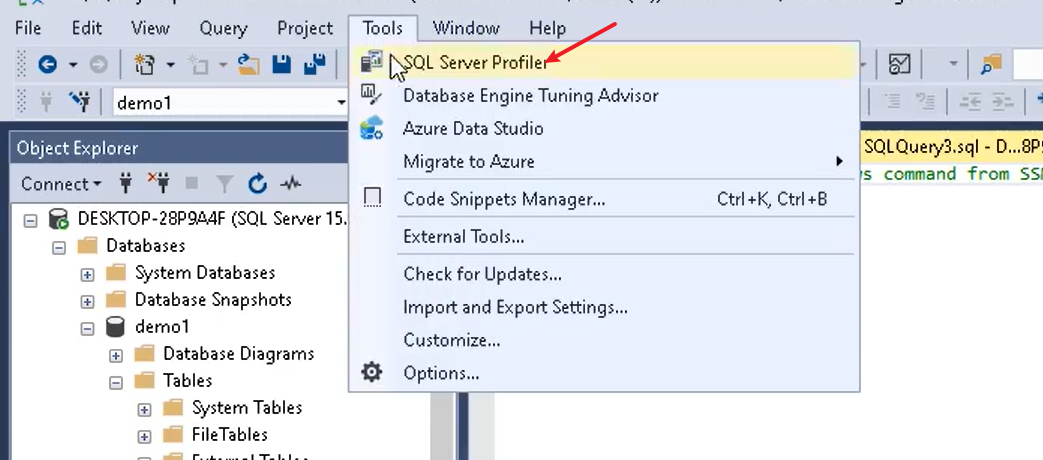Expand the System Databases folder
The height and width of the screenshot is (460, 1043).
click(x=87, y=275)
